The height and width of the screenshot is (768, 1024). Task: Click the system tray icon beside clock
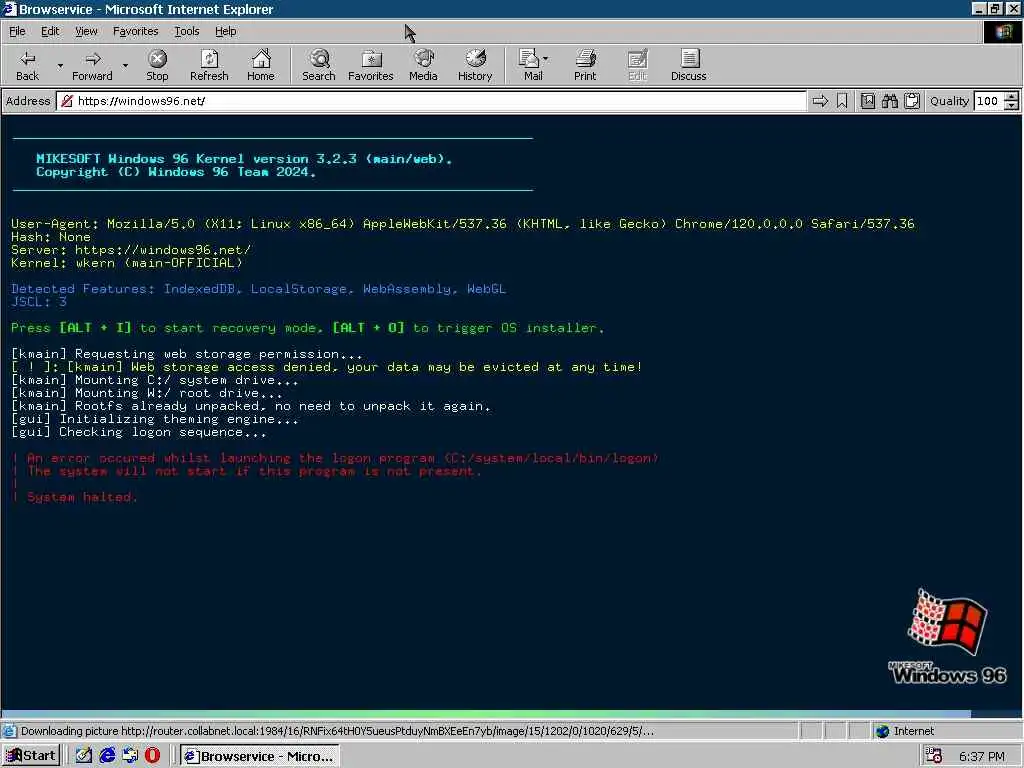pos(934,756)
